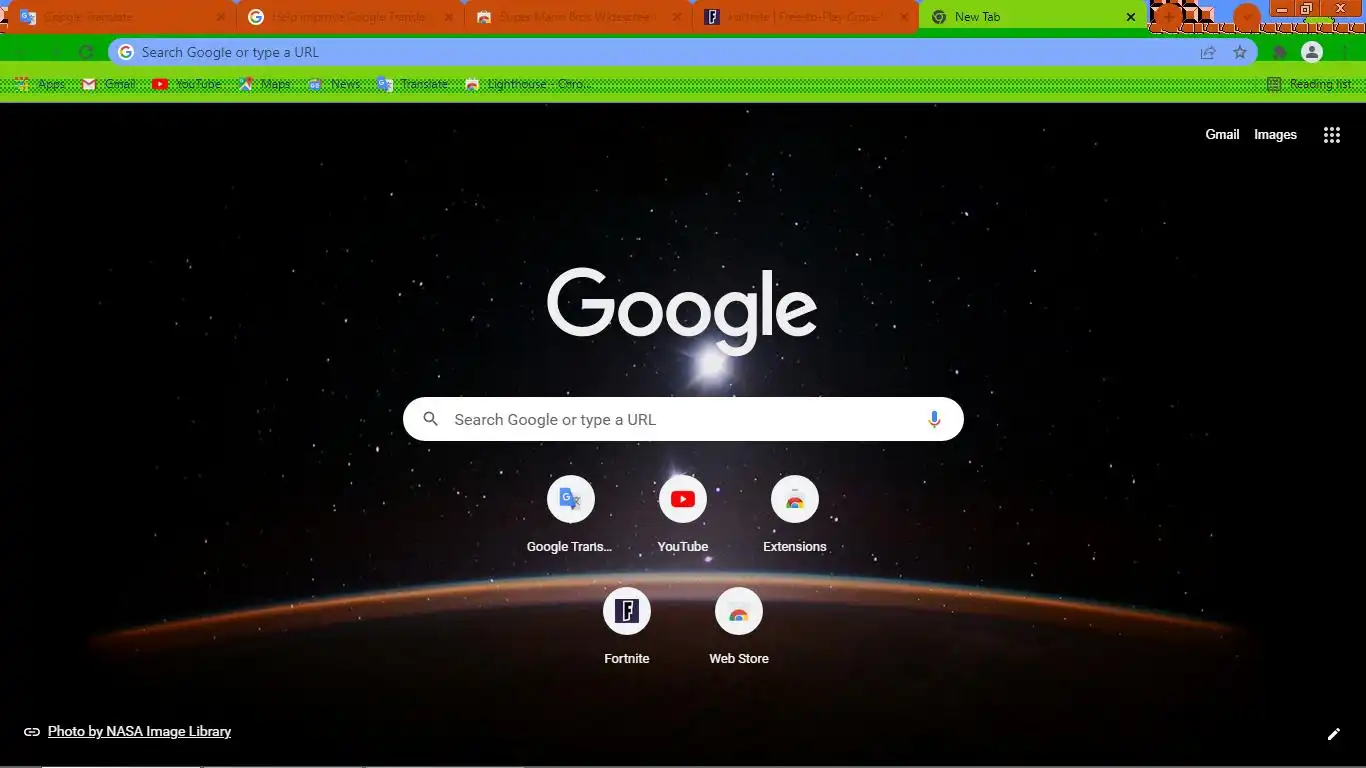Focus the Google search box
Screen dimensions: 1366x768
pos(683,419)
